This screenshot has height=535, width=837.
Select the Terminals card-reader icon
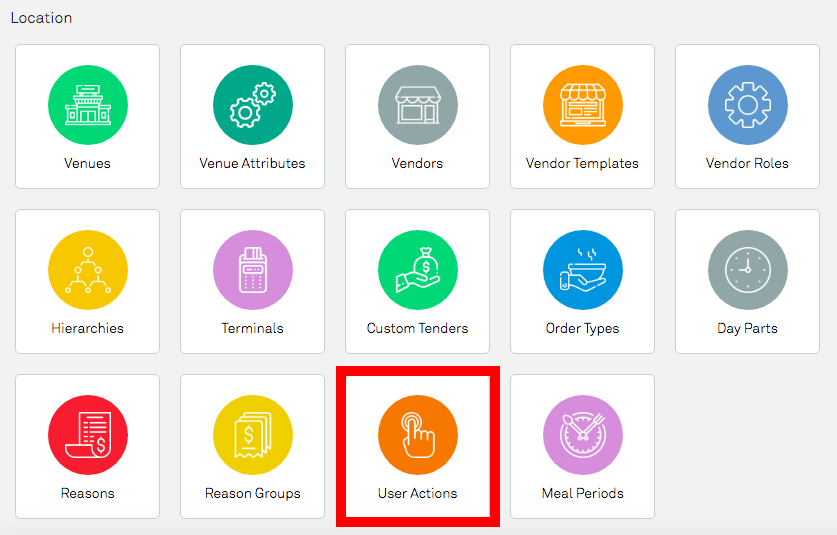[252, 270]
